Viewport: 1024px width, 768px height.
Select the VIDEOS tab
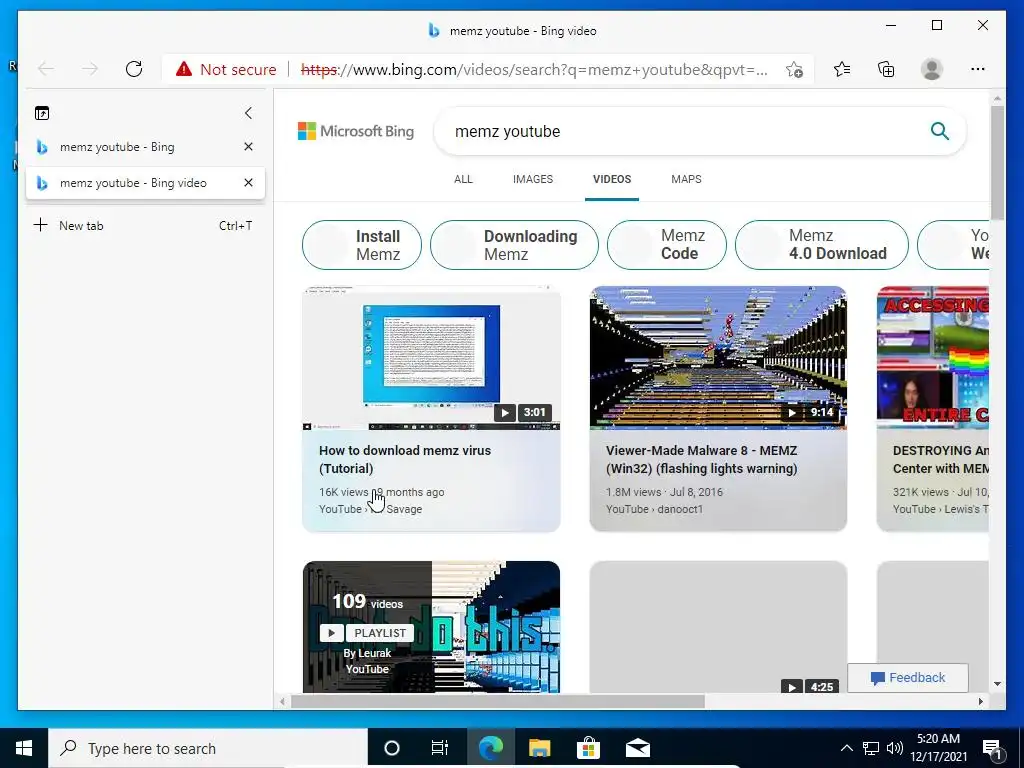click(612, 179)
